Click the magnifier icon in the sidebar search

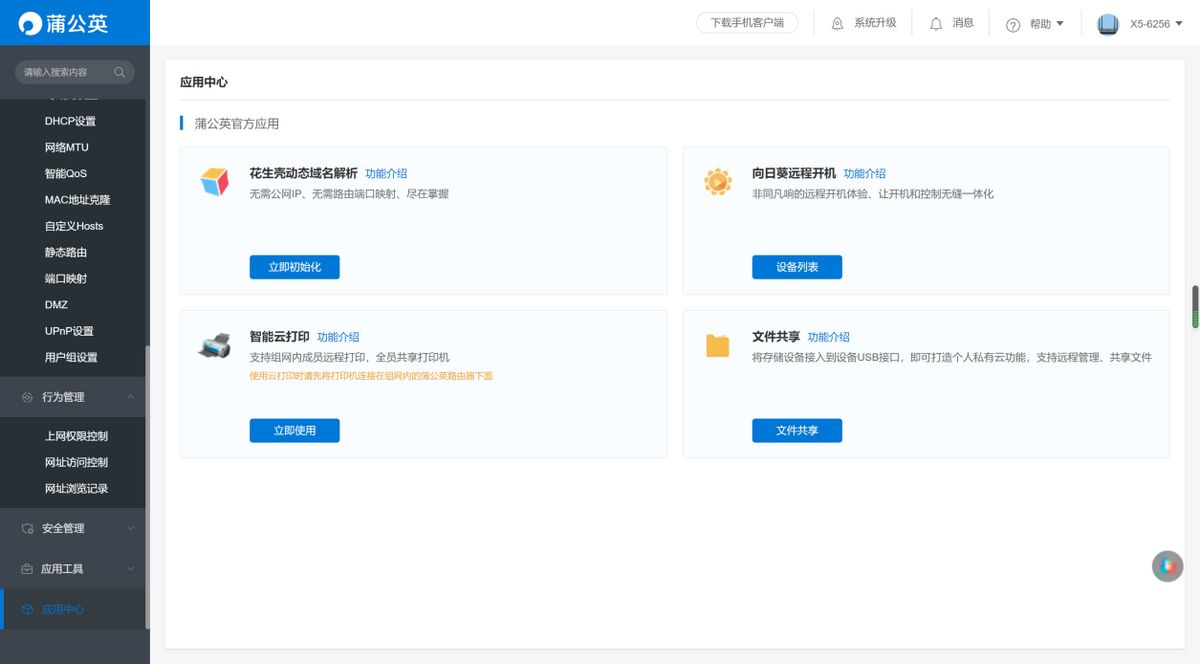[120, 72]
